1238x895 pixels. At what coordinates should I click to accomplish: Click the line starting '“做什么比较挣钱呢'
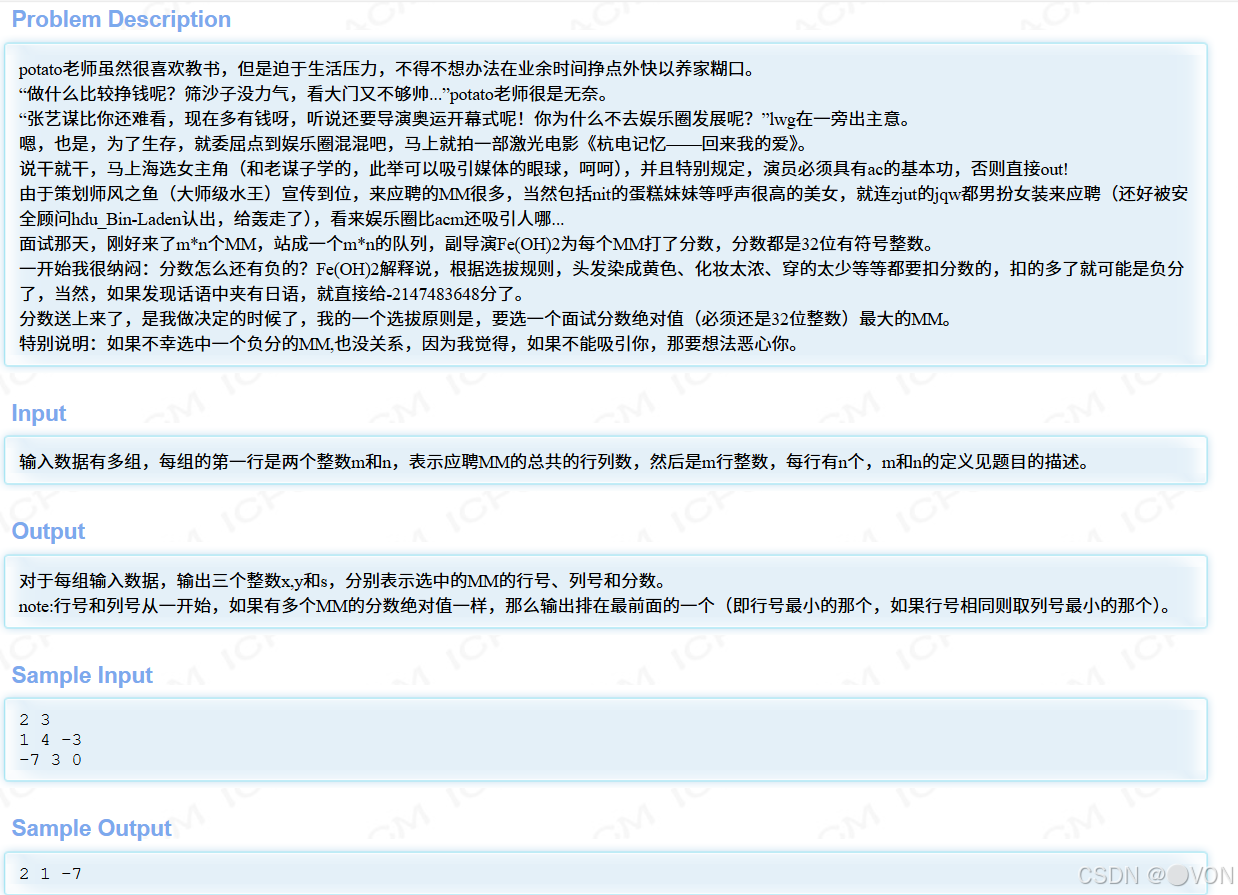pyautogui.click(x=317, y=94)
